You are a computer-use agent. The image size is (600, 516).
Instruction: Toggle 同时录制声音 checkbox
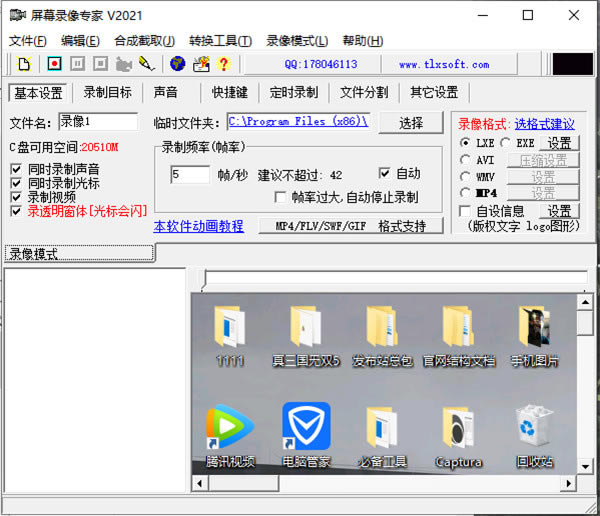click(16, 169)
